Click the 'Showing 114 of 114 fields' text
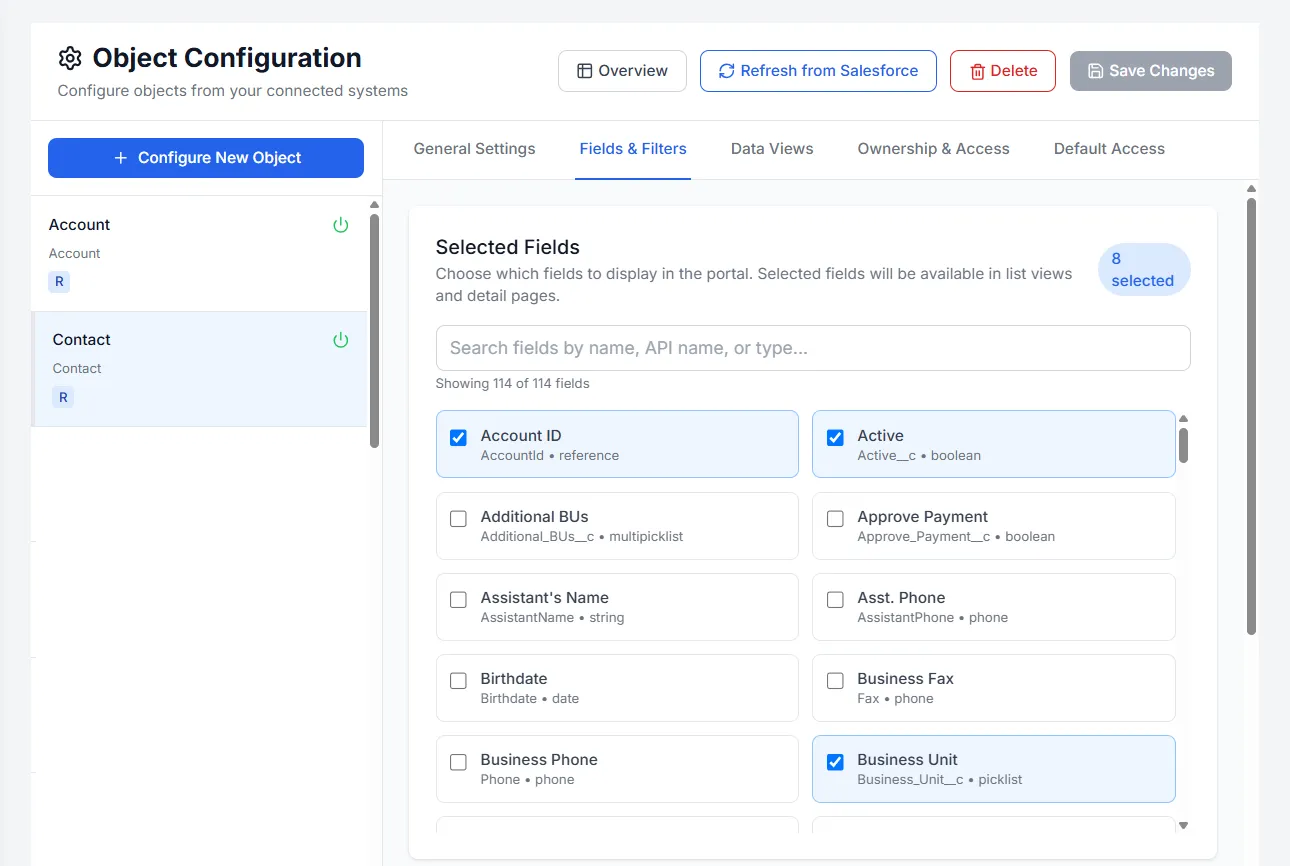The height and width of the screenshot is (866, 1290). coord(513,383)
